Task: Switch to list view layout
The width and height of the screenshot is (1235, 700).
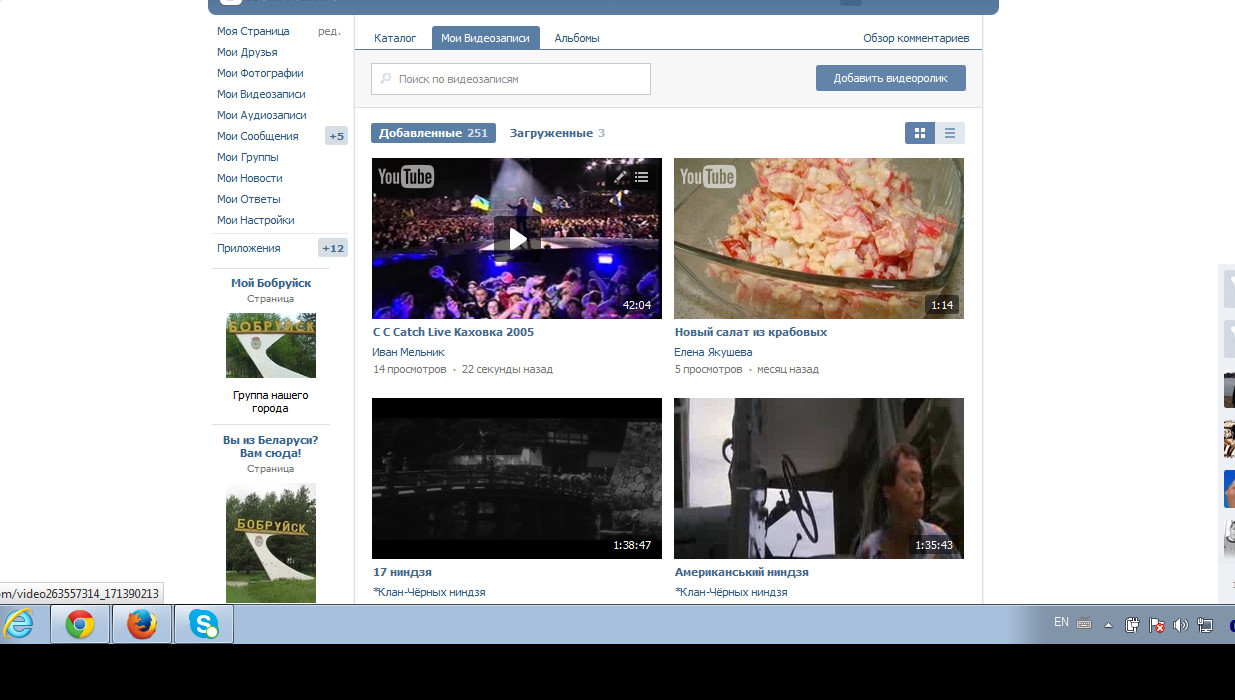Action: 950,133
